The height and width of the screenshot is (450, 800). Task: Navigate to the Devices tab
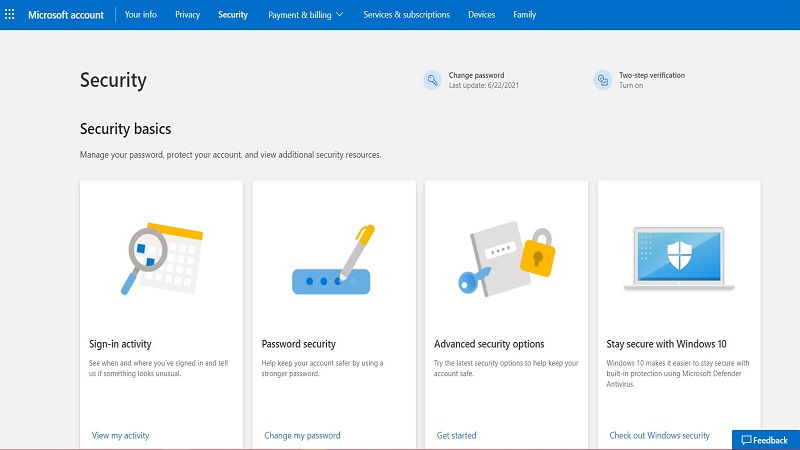(x=481, y=15)
